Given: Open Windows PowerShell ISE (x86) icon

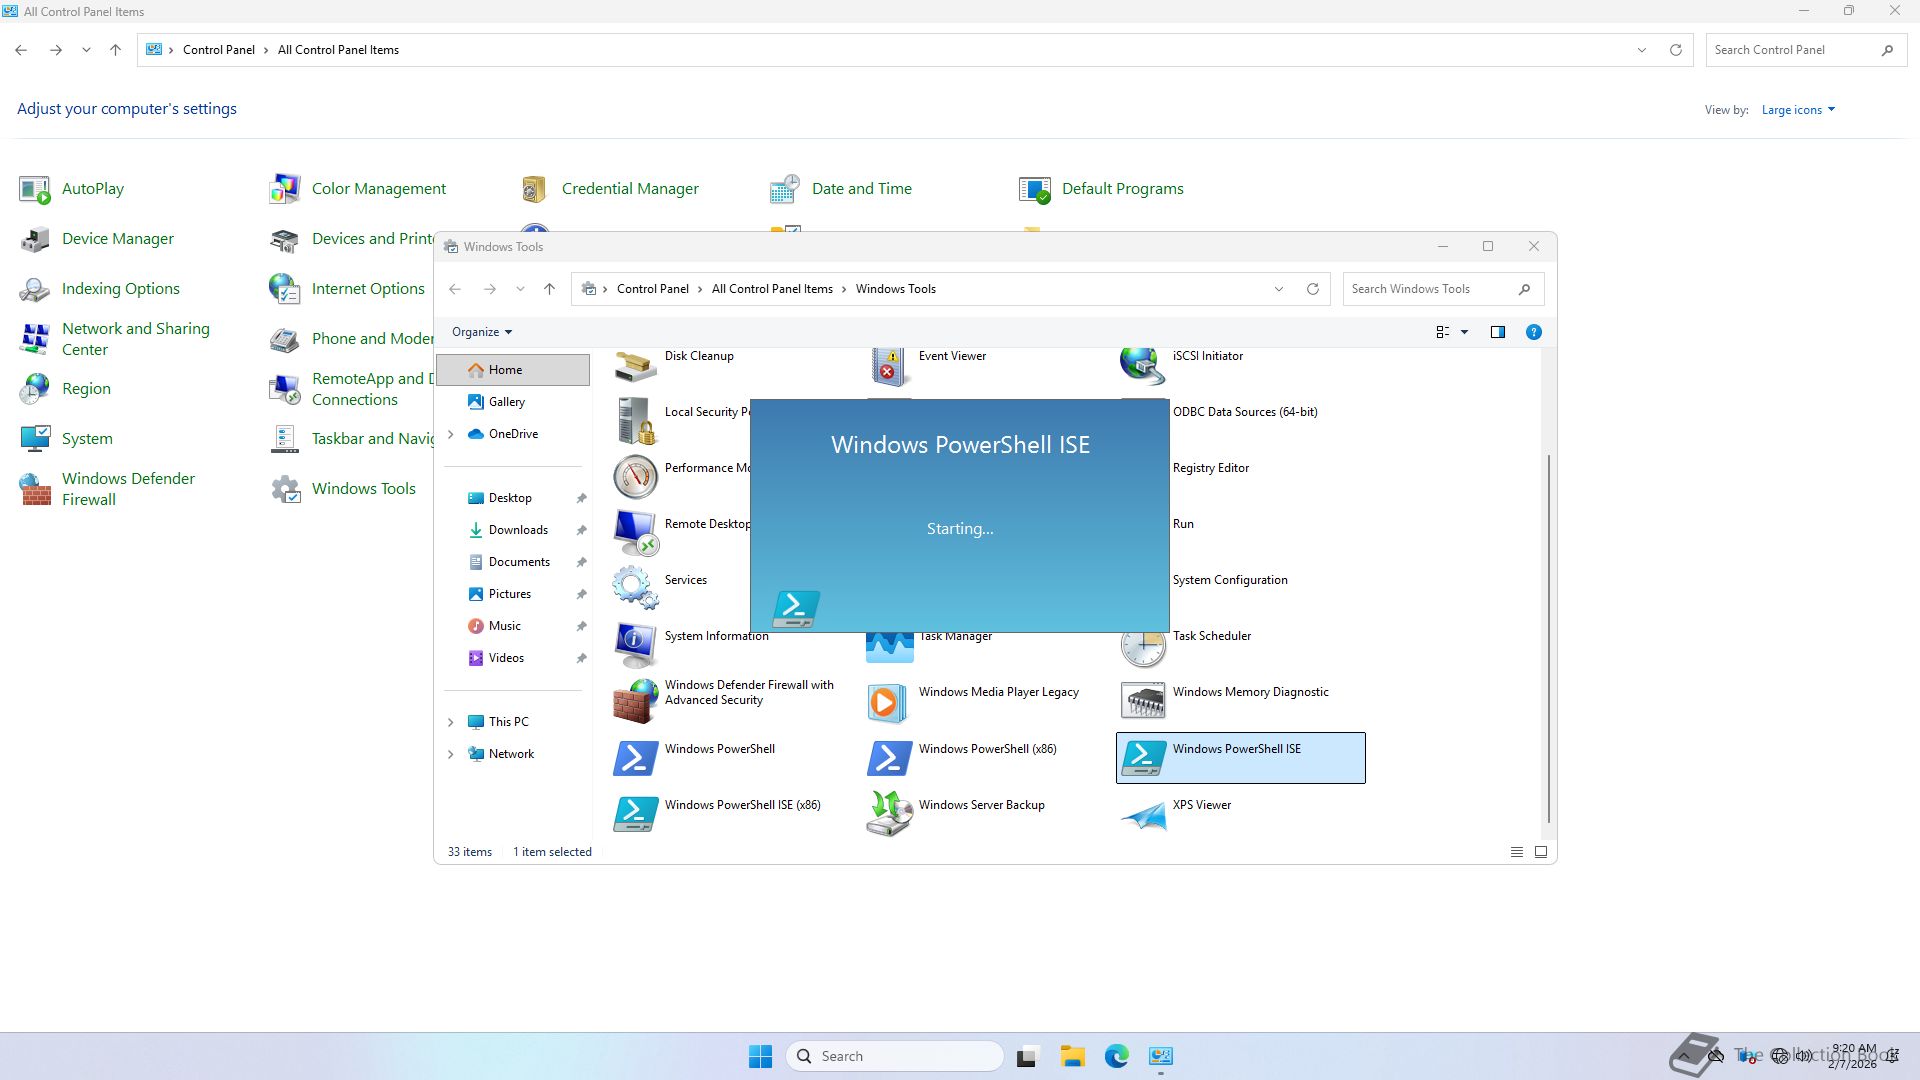Looking at the screenshot, I should 635,813.
